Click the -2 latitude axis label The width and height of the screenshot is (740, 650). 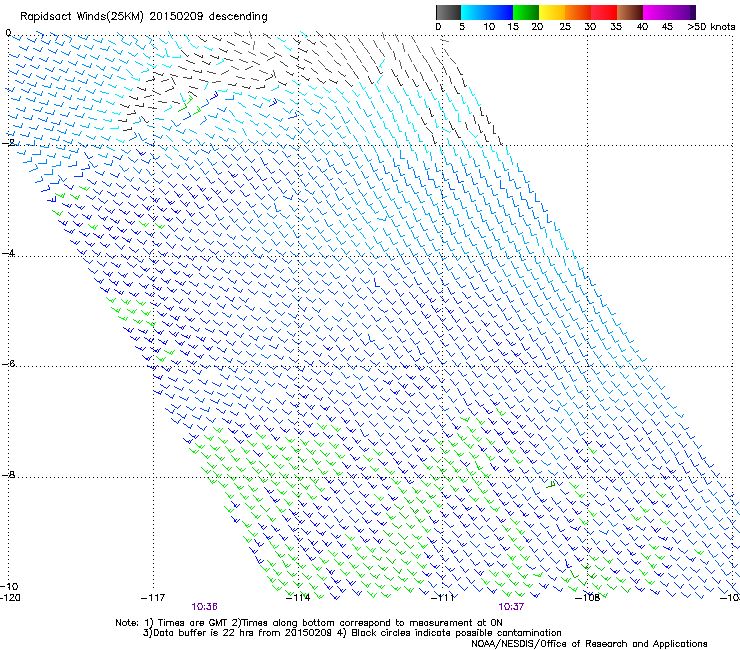click(9, 142)
